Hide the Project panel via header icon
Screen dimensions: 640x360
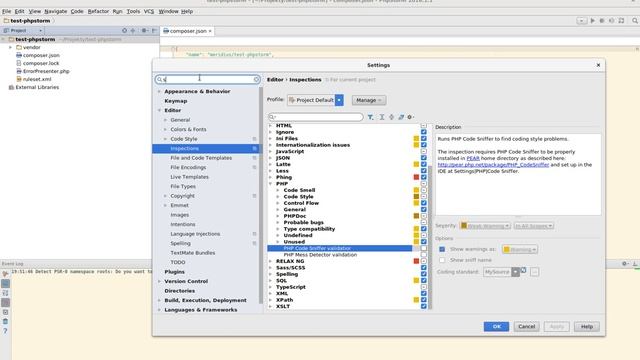tap(154, 31)
